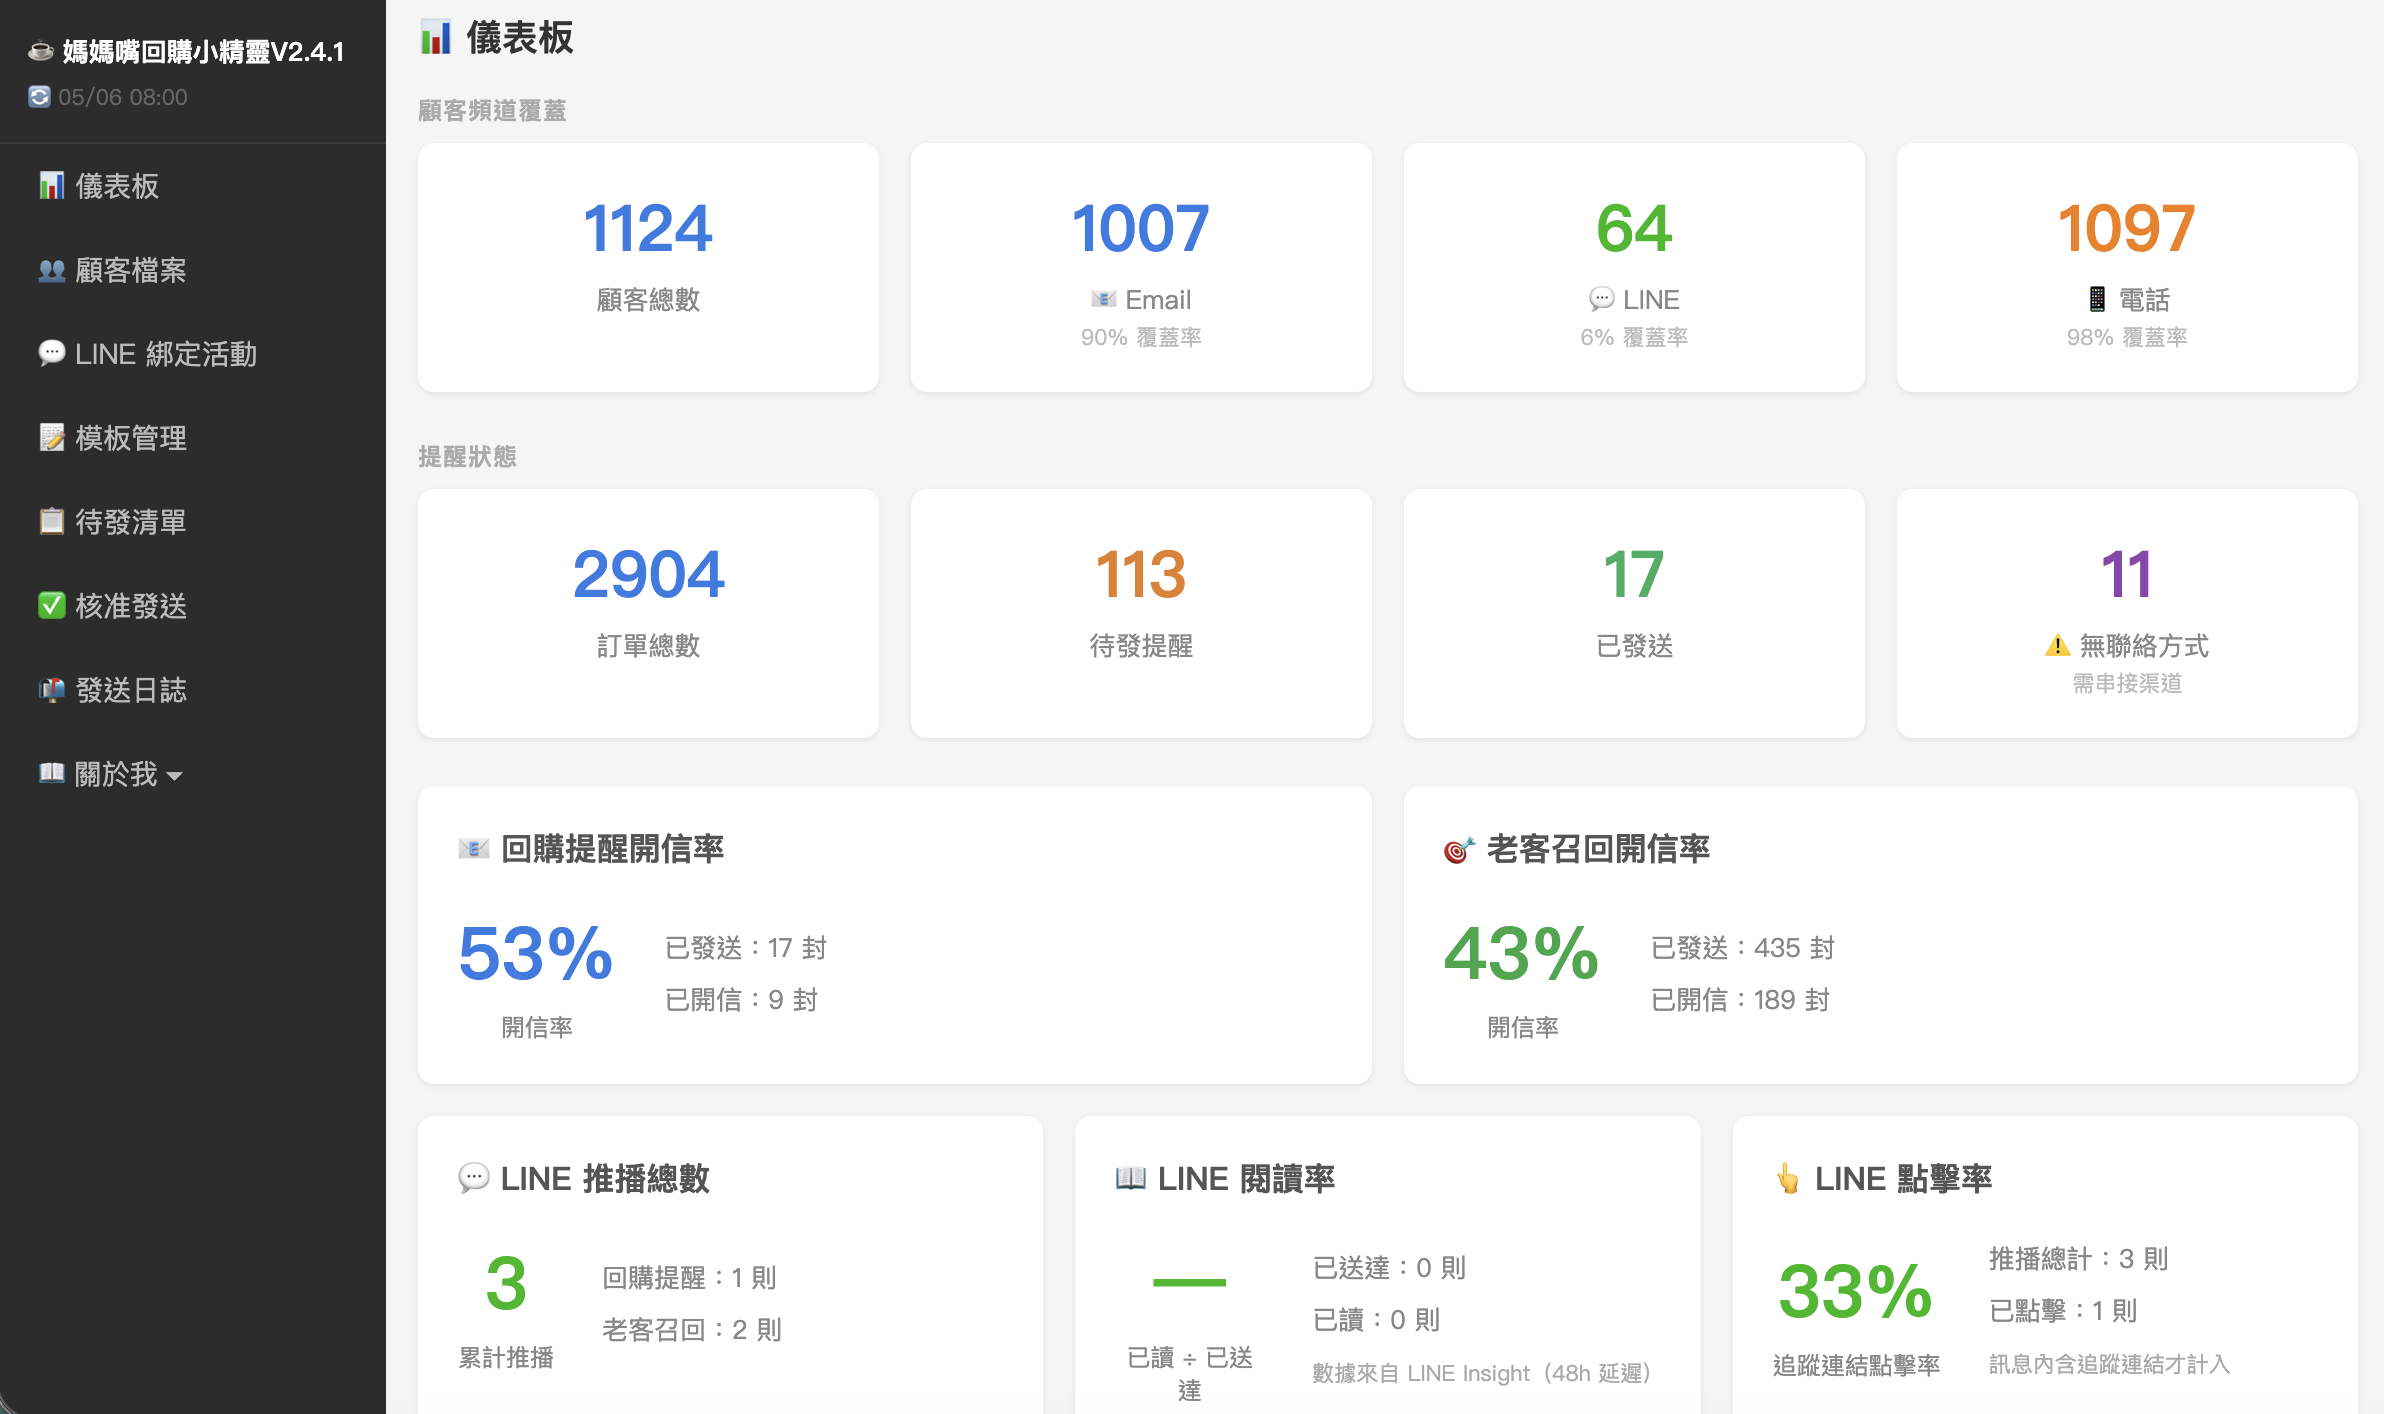Click the green checkmark icon beside 核准發送
Viewport: 2384px width, 1414px height.
pos(52,606)
